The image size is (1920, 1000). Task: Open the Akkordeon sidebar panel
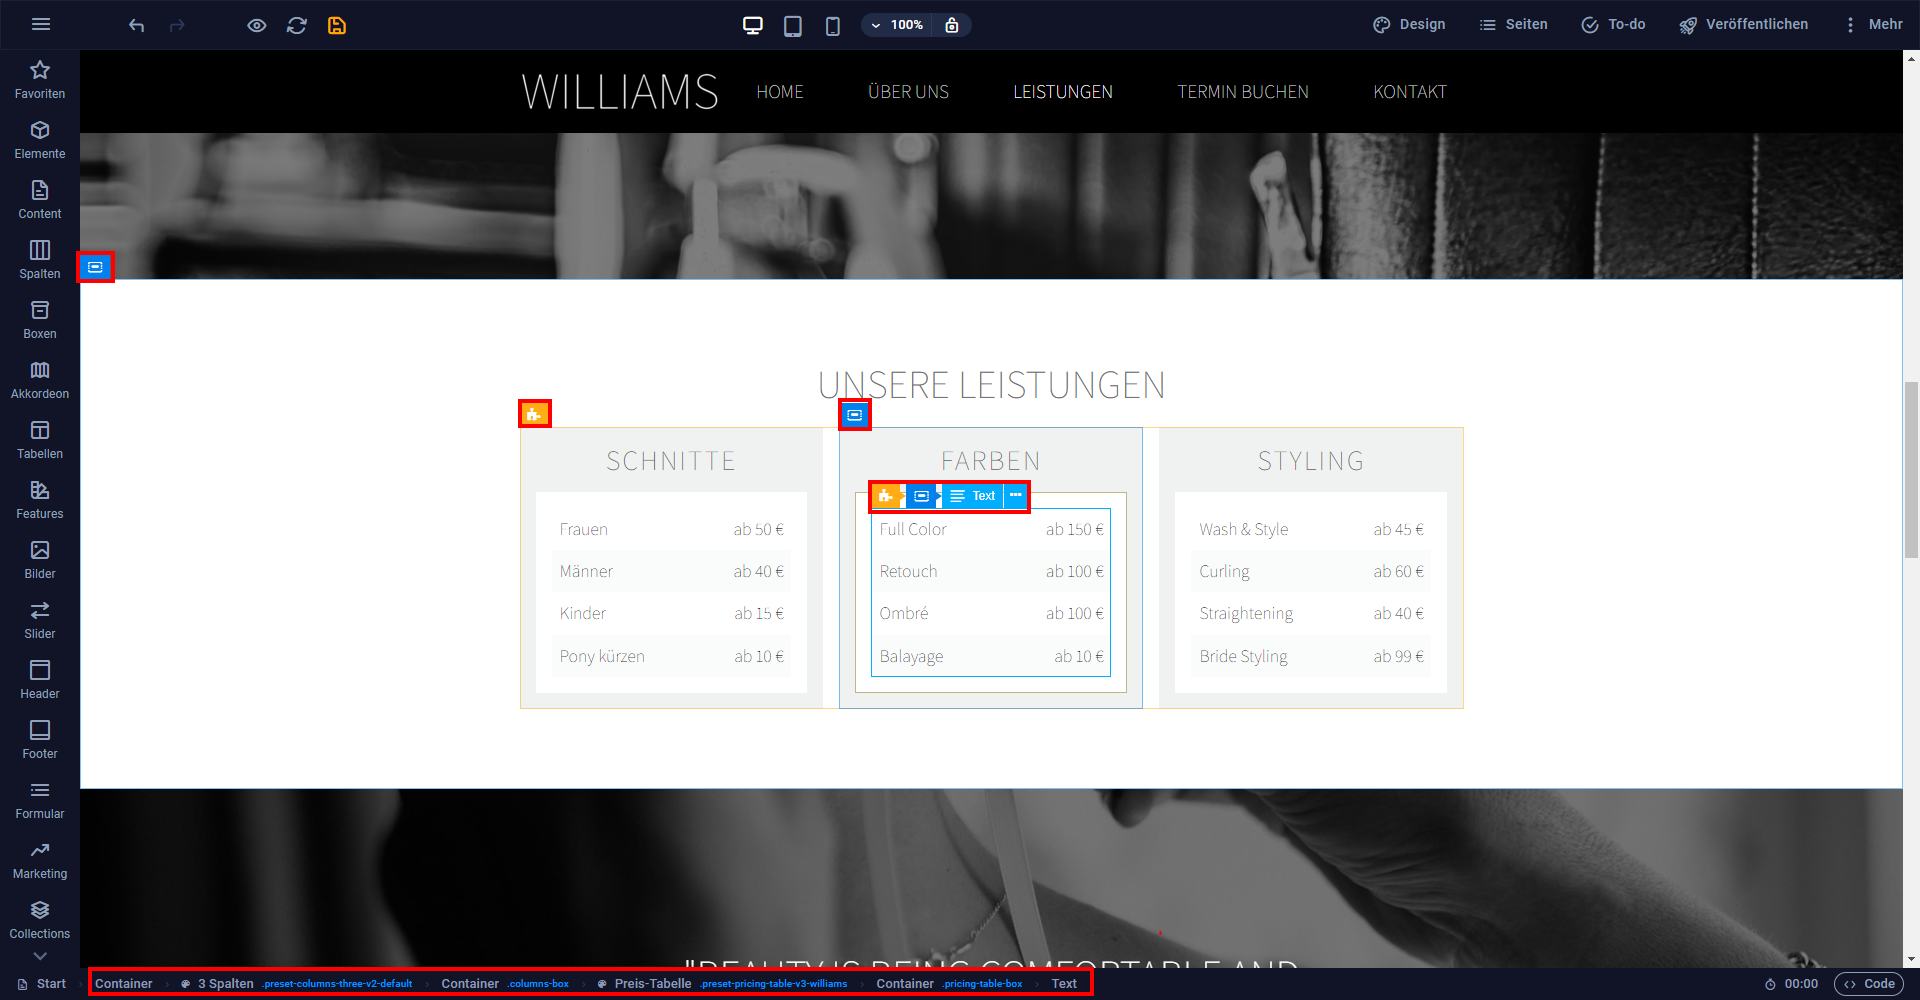click(40, 380)
